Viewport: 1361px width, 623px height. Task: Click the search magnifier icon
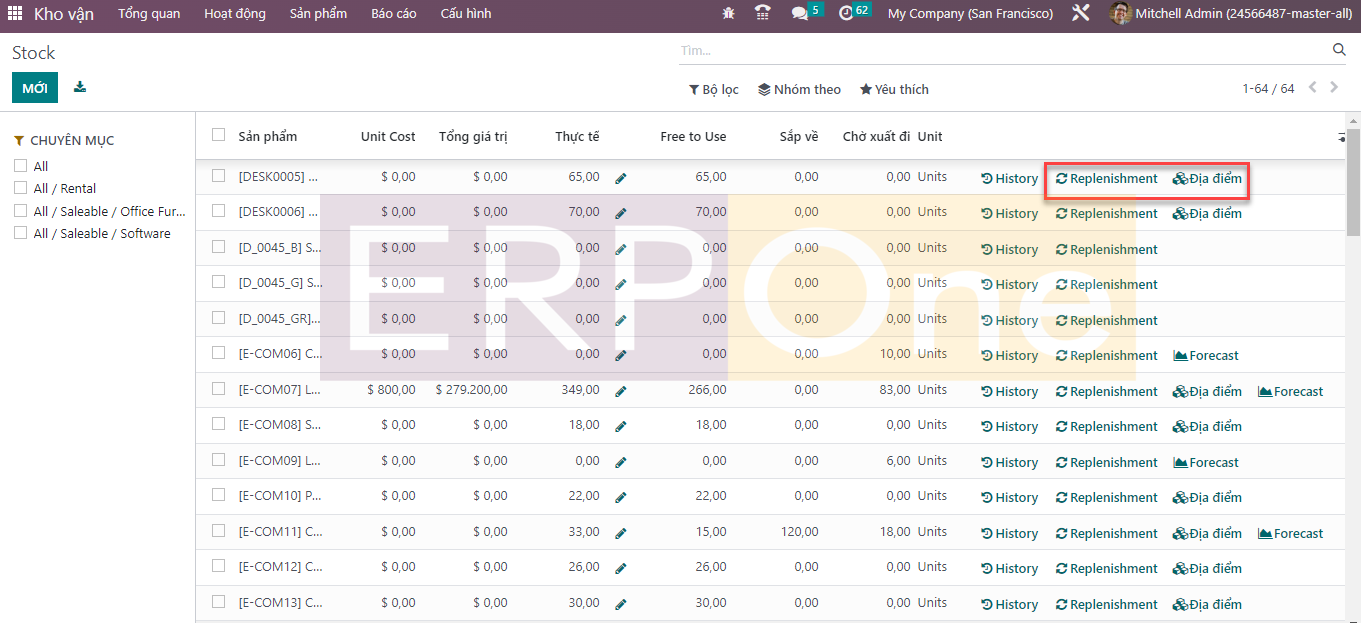pos(1339,50)
